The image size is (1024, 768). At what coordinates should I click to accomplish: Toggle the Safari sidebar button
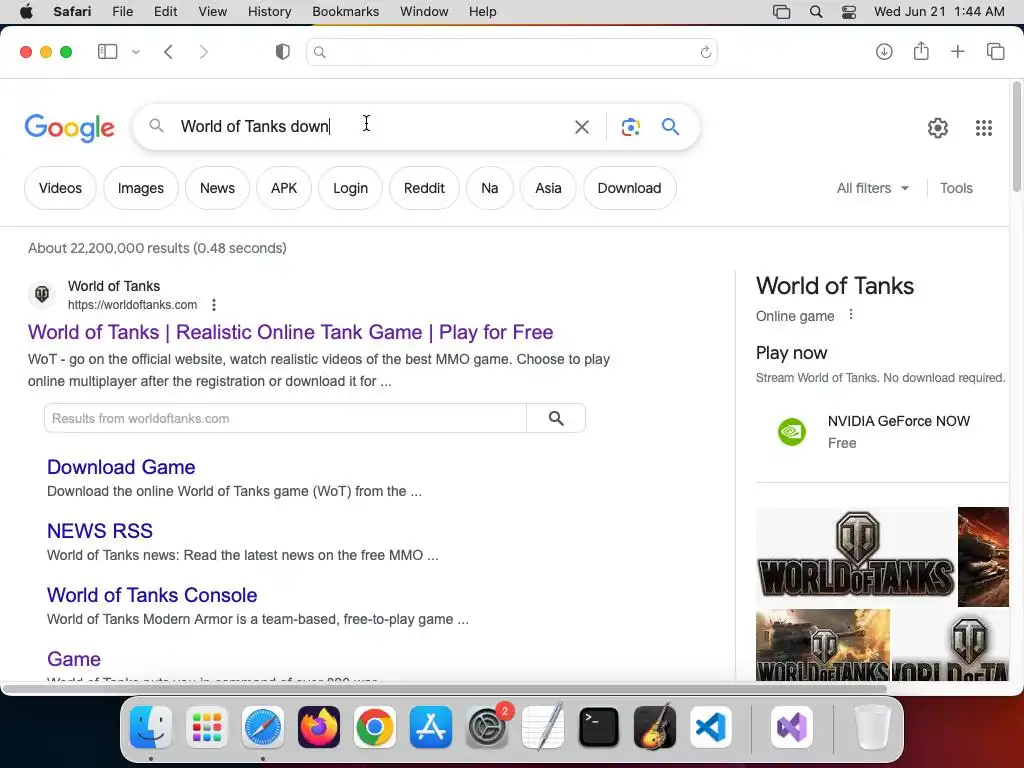(107, 52)
